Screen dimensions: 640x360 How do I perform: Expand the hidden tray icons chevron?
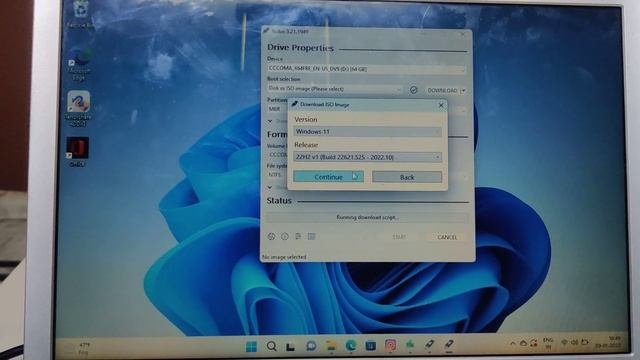[513, 344]
